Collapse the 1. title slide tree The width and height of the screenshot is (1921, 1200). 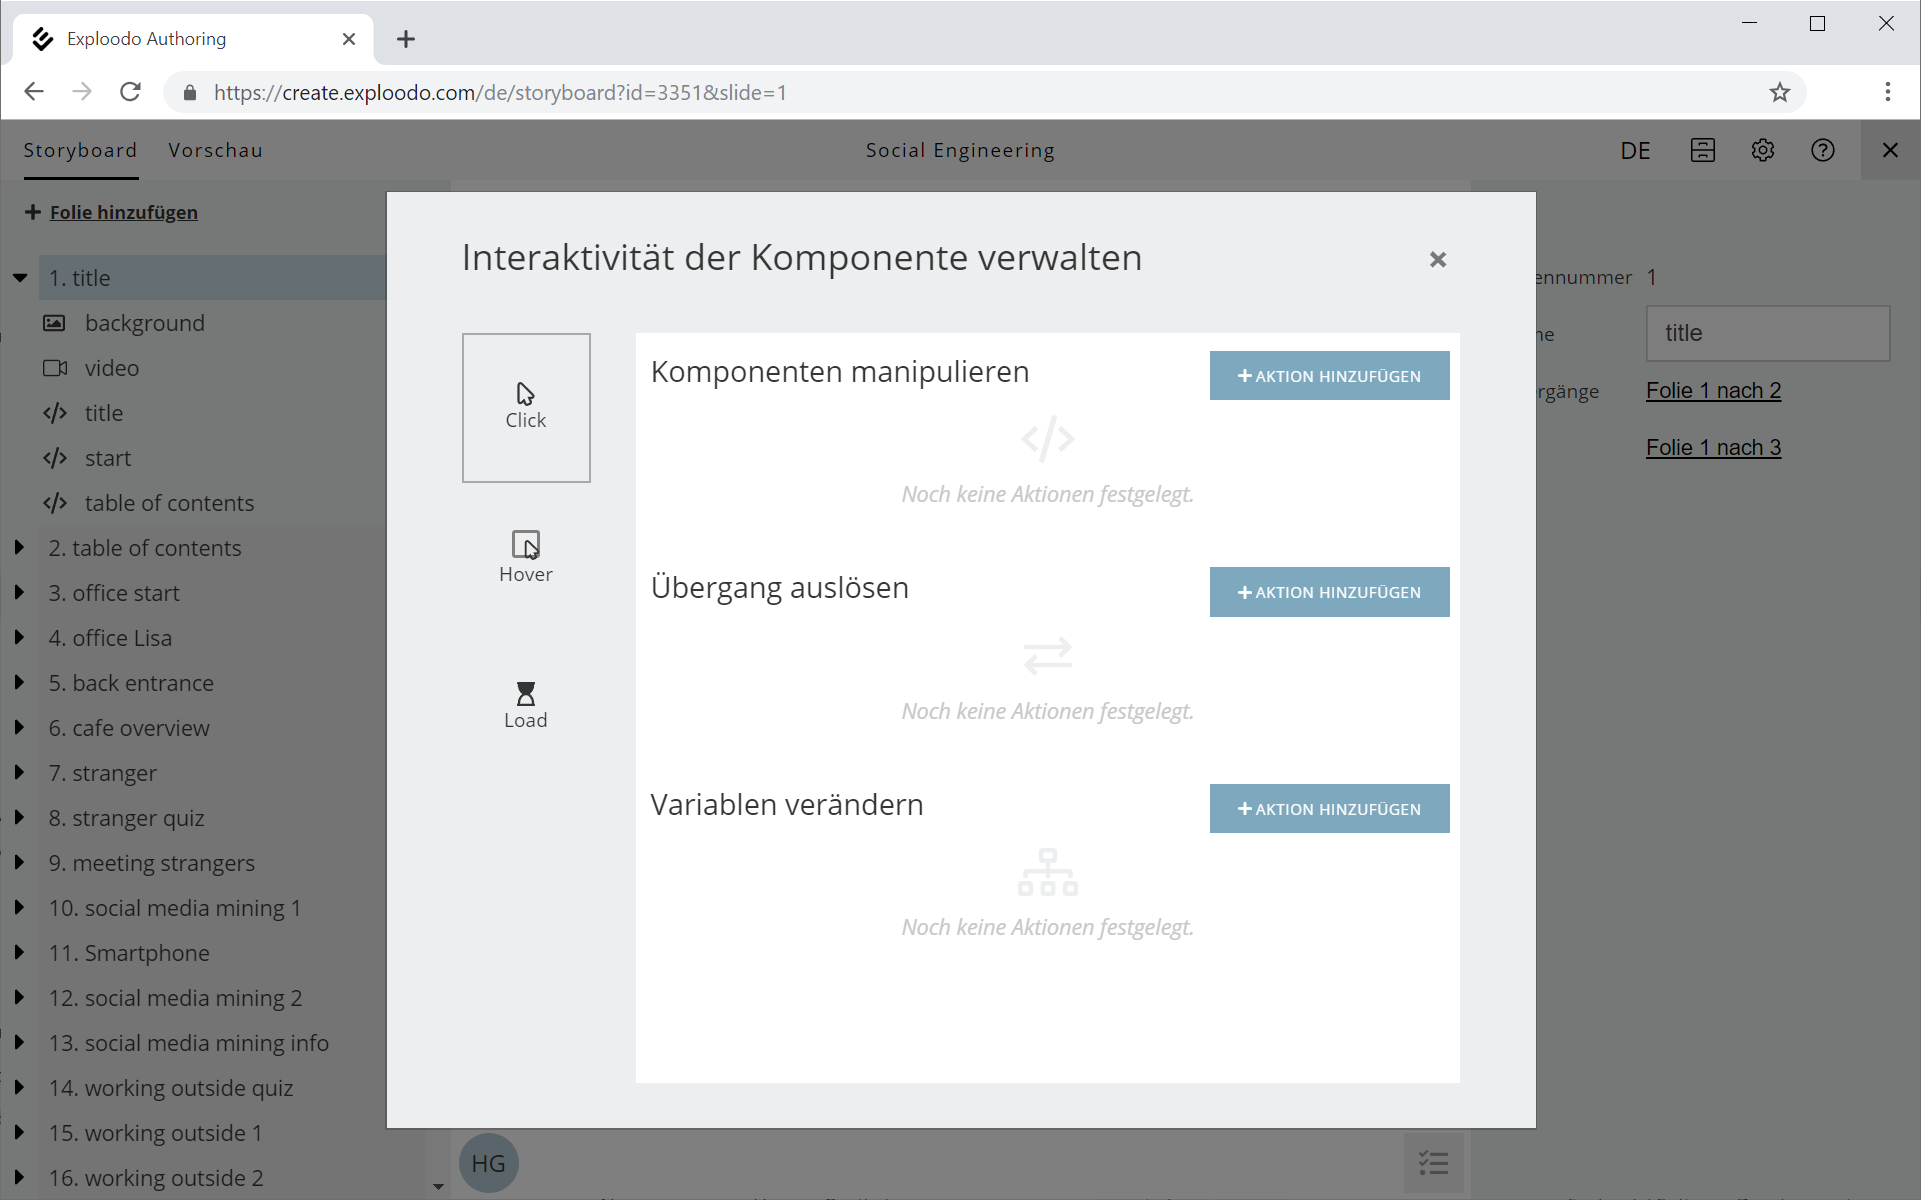tap(20, 278)
